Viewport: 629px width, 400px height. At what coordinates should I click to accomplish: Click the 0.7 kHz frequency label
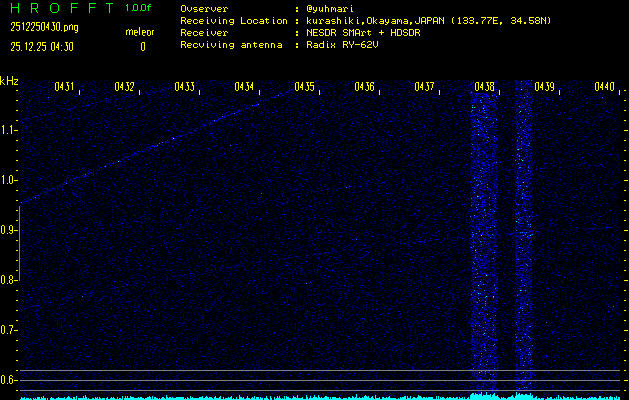point(9,330)
